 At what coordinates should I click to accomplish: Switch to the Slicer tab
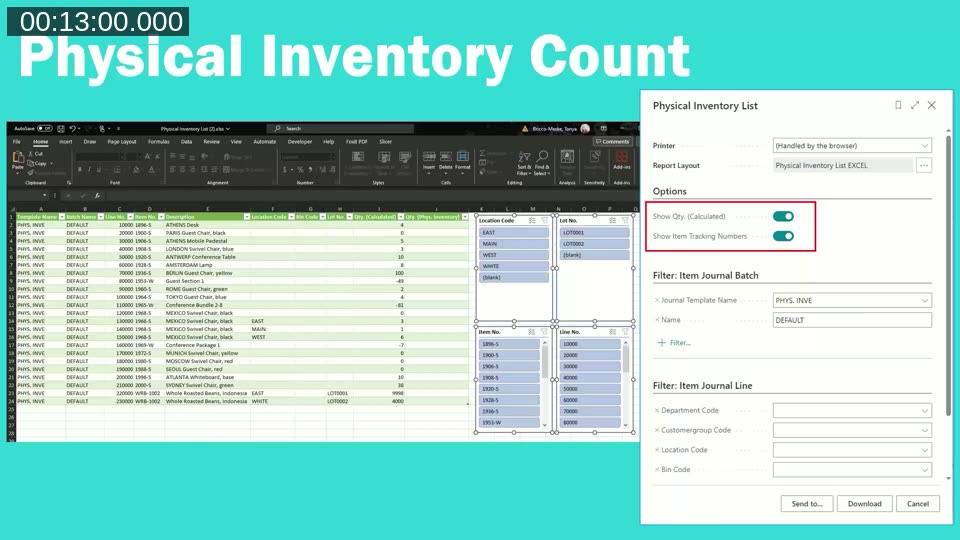[385, 141]
